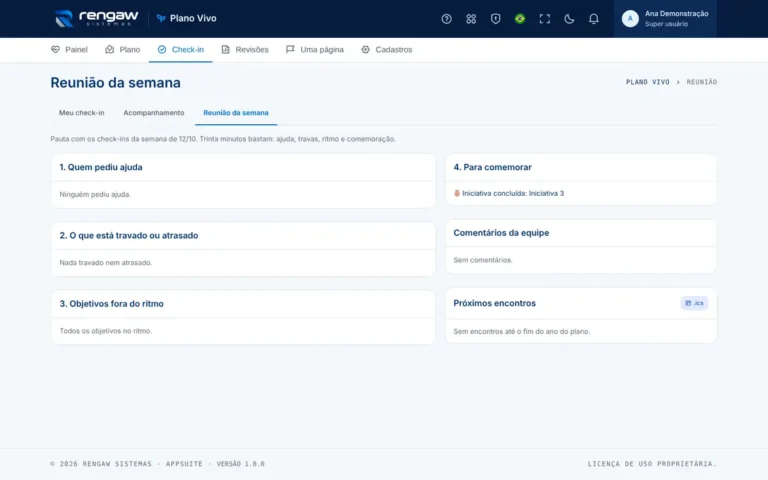768x480 pixels.
Task: Click the Cadastros gear icon
Action: 365,49
